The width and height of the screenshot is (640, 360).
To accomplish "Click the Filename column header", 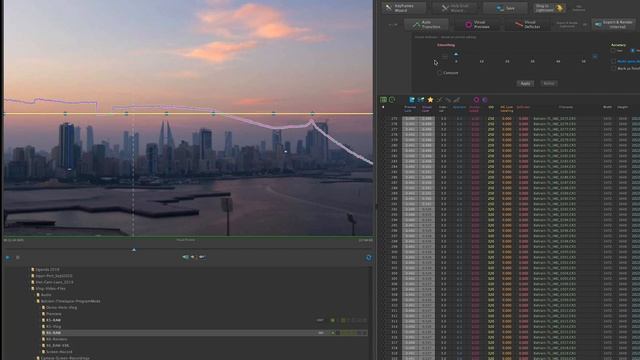I will [x=565, y=107].
